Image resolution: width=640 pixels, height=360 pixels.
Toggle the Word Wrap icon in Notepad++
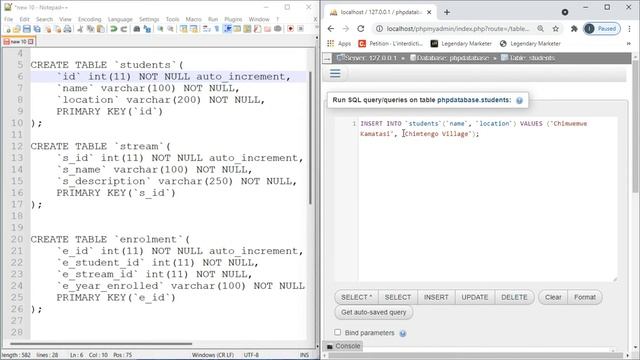[207, 29]
